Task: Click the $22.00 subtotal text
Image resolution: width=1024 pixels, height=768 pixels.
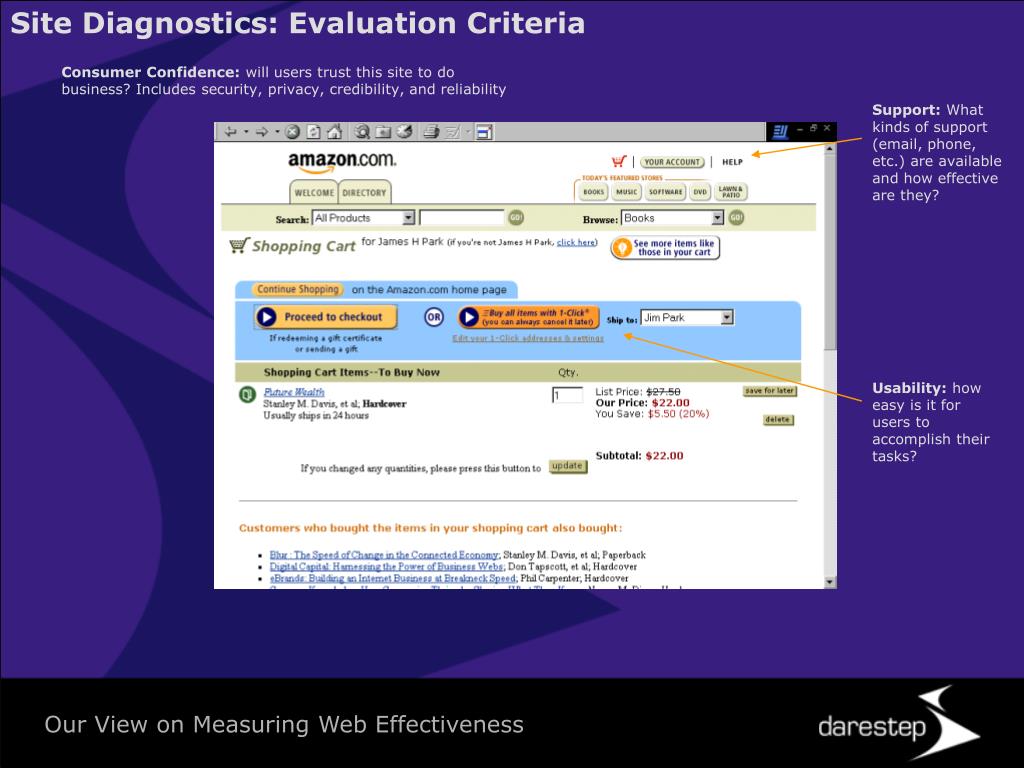Action: (x=664, y=456)
